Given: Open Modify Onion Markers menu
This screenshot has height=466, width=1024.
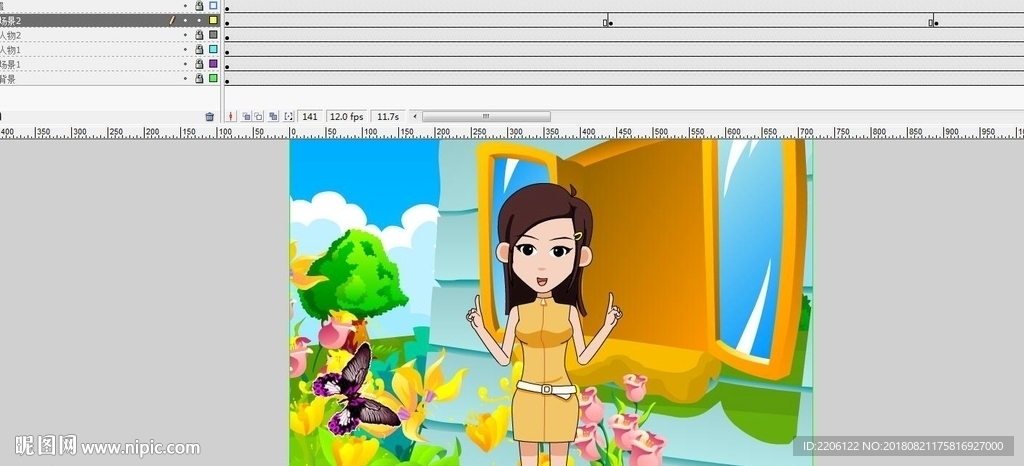Looking at the screenshot, I should (289, 116).
